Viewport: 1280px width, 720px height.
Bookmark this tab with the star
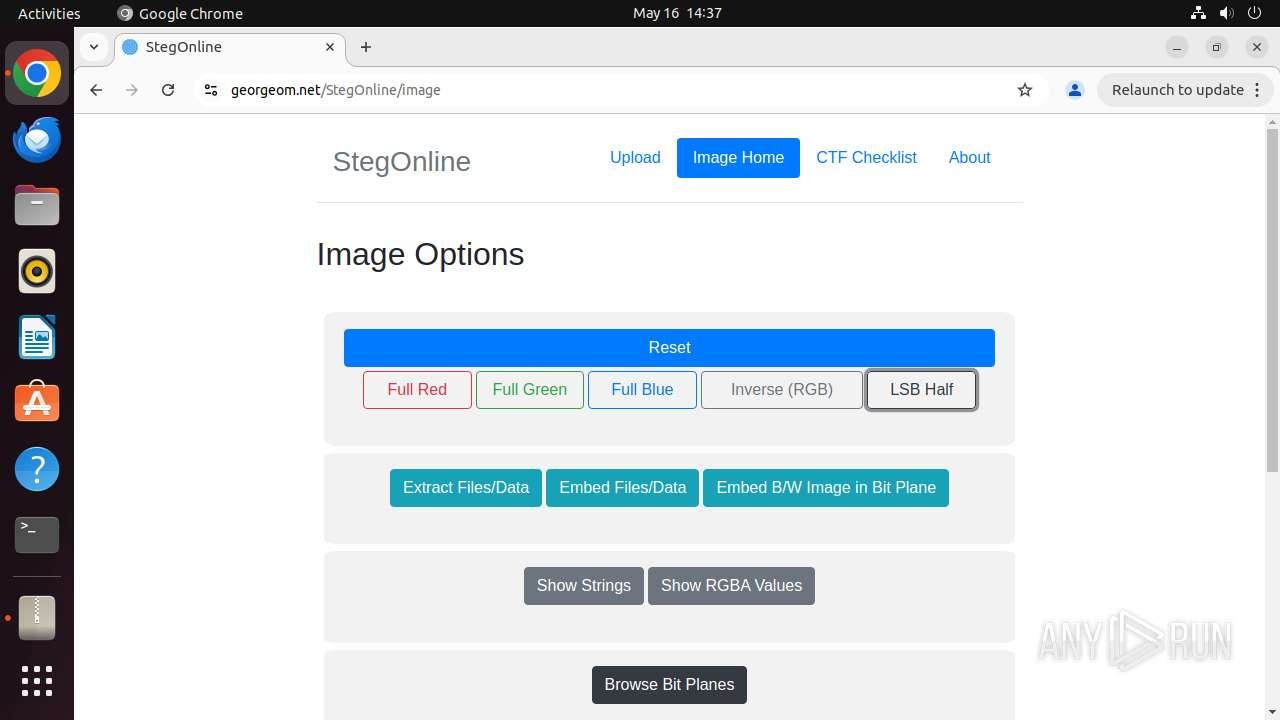[x=1025, y=90]
